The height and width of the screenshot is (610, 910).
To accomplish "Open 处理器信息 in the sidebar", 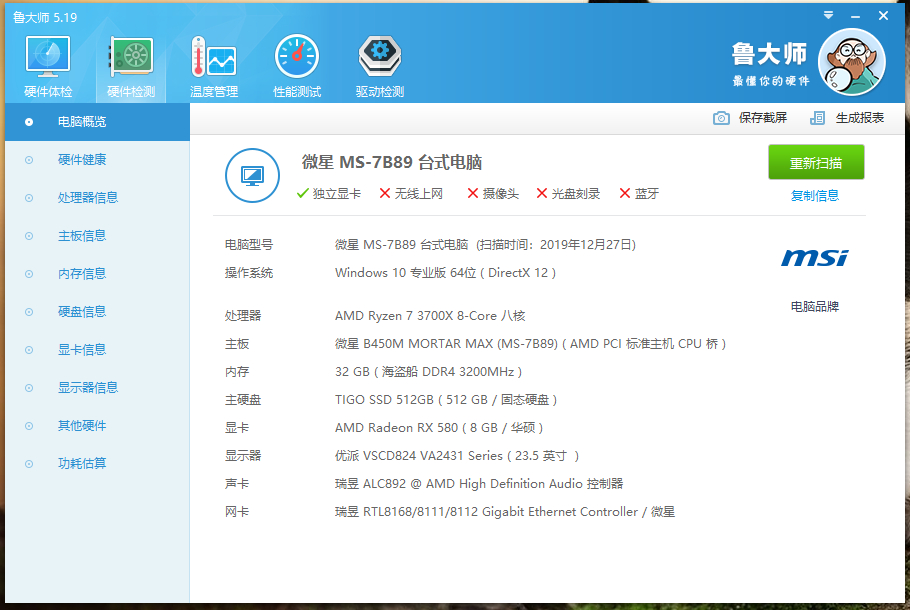I will click(98, 198).
